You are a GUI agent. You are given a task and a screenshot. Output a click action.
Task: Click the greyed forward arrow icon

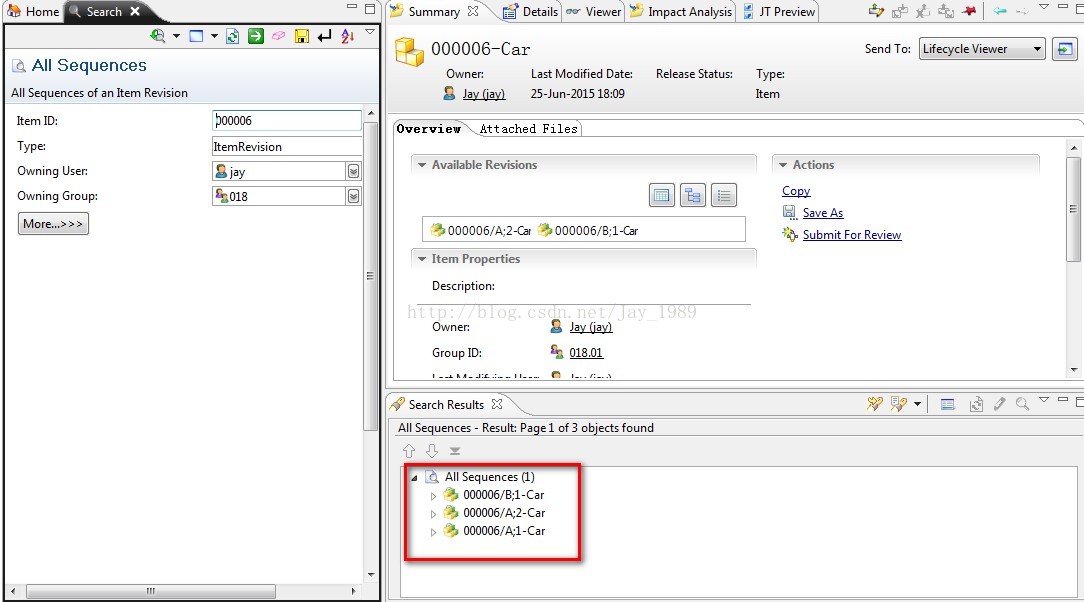[x=1022, y=10]
